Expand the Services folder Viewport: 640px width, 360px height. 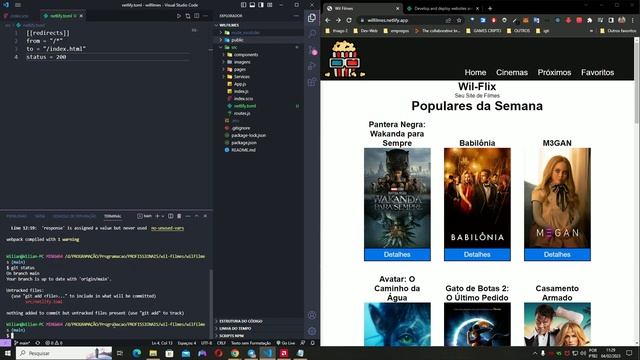pos(260,77)
